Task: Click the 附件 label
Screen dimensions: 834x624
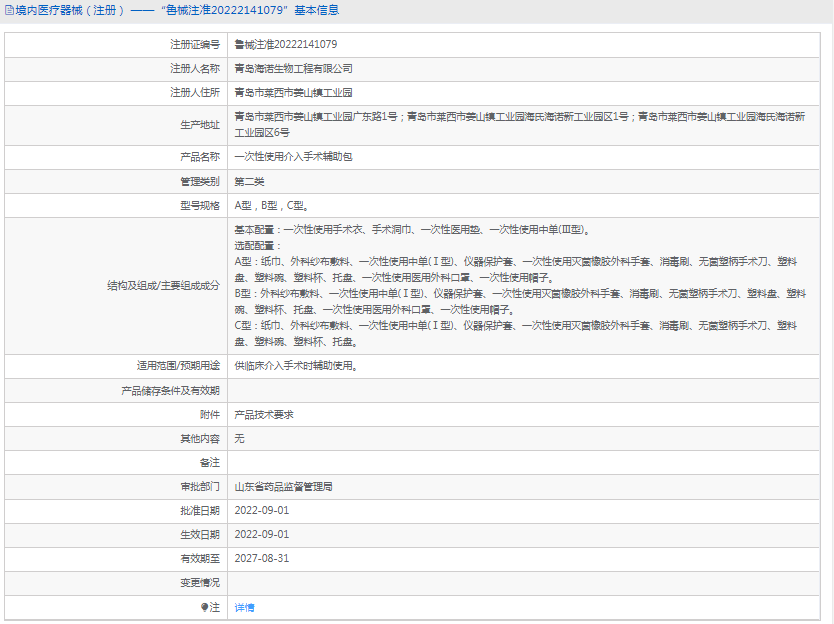Action: tap(210, 415)
